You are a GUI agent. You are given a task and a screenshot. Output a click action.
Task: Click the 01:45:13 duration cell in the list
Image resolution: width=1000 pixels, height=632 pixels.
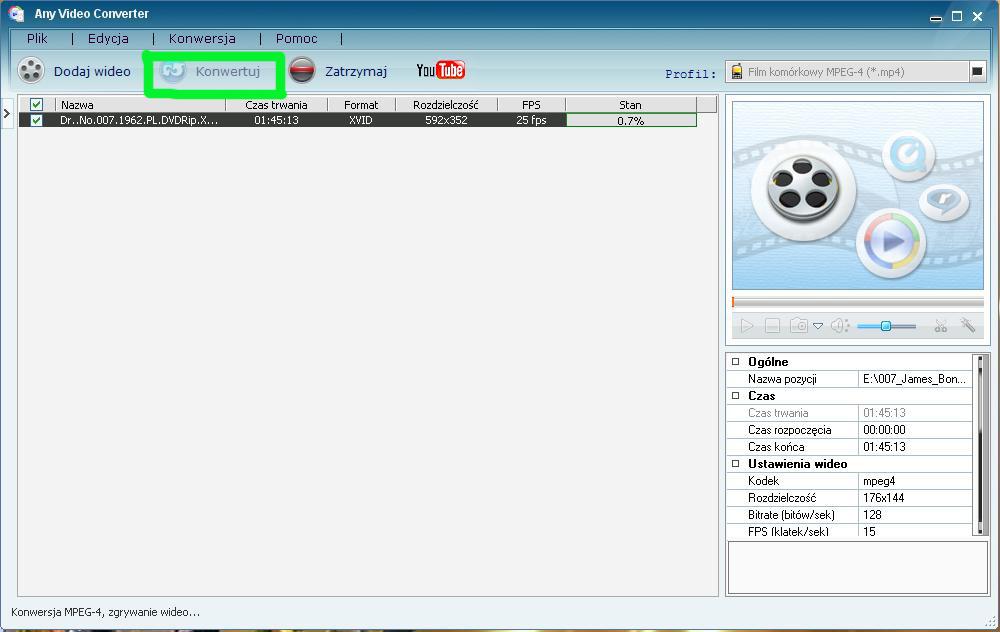point(276,120)
